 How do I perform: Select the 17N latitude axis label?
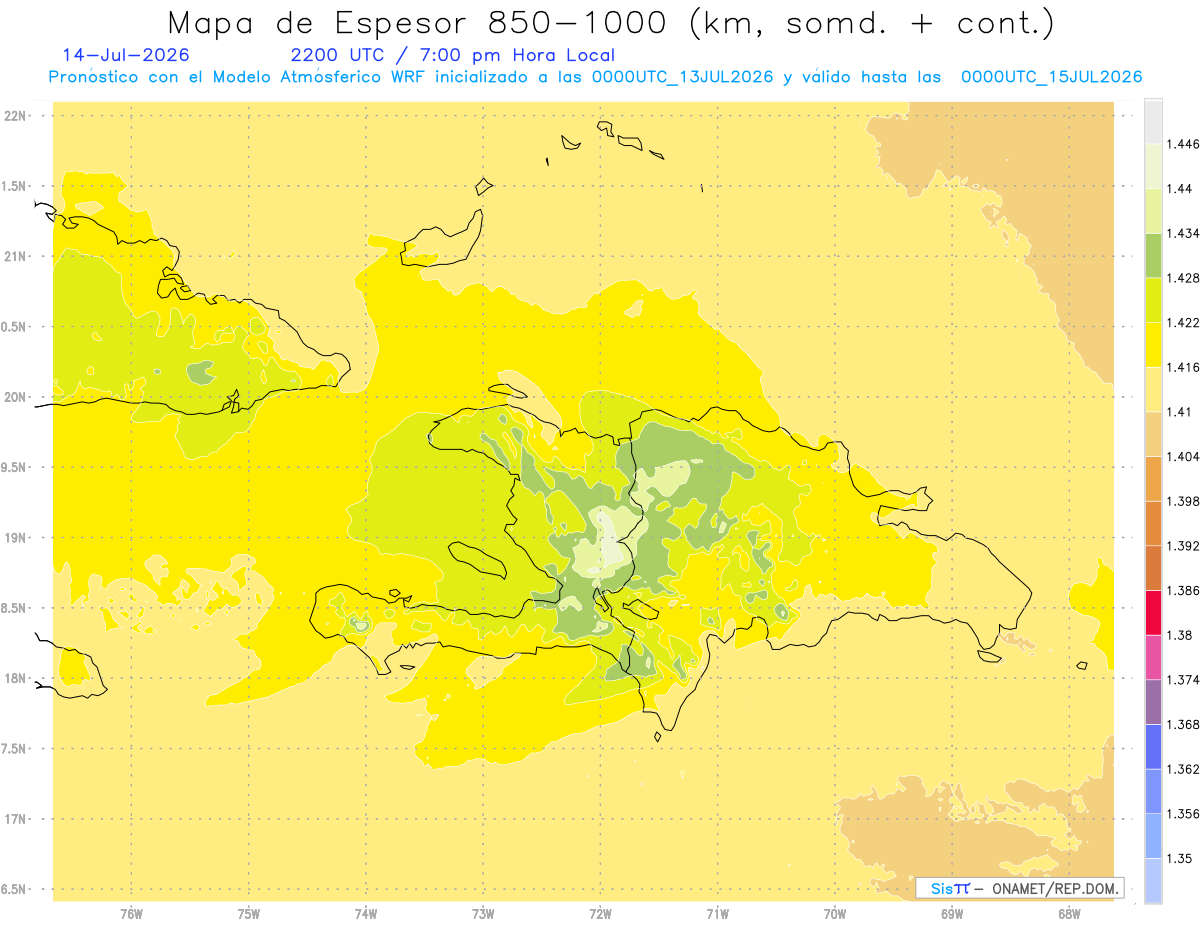[15, 819]
